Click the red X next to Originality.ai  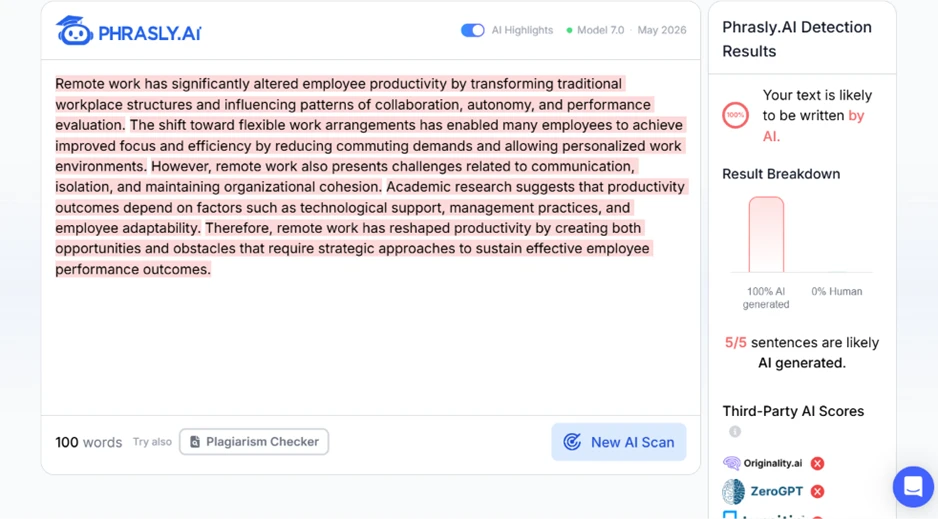click(x=817, y=463)
